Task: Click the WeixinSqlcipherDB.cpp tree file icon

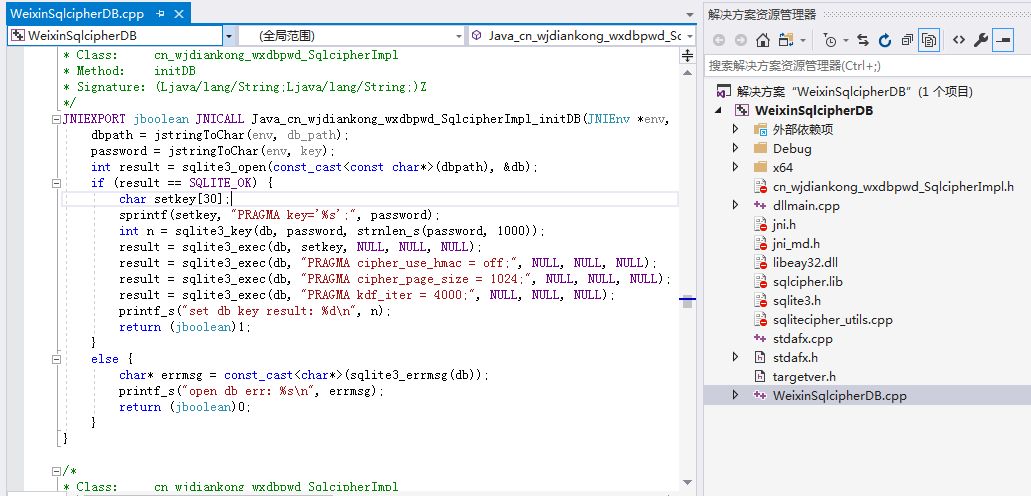Action: [760, 395]
